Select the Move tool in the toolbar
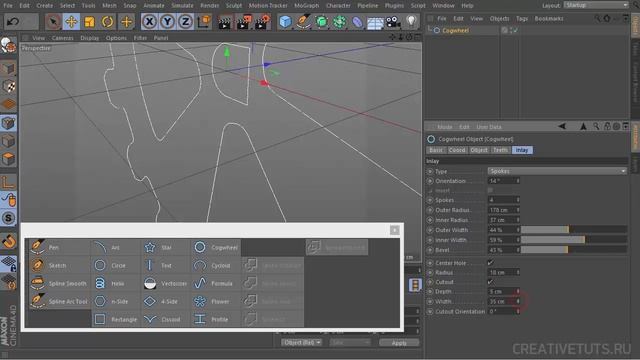 (71, 21)
